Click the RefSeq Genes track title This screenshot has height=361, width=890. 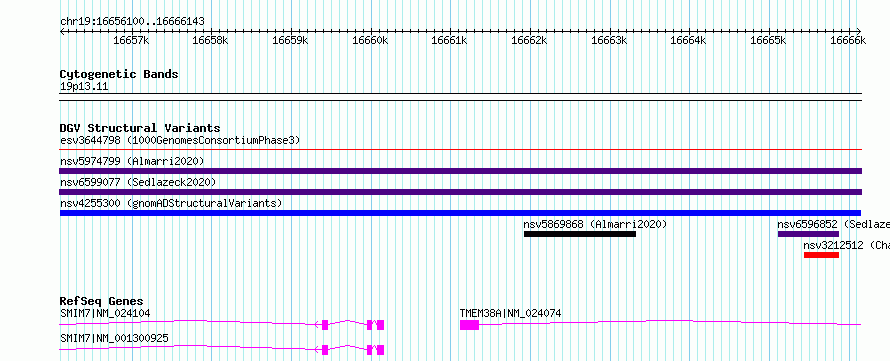[x=102, y=301]
